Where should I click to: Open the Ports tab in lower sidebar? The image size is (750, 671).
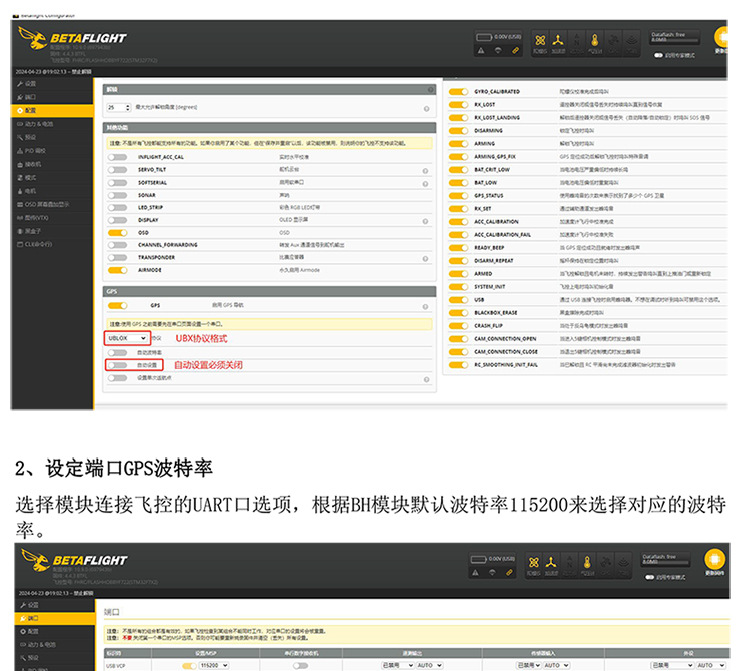[33, 618]
